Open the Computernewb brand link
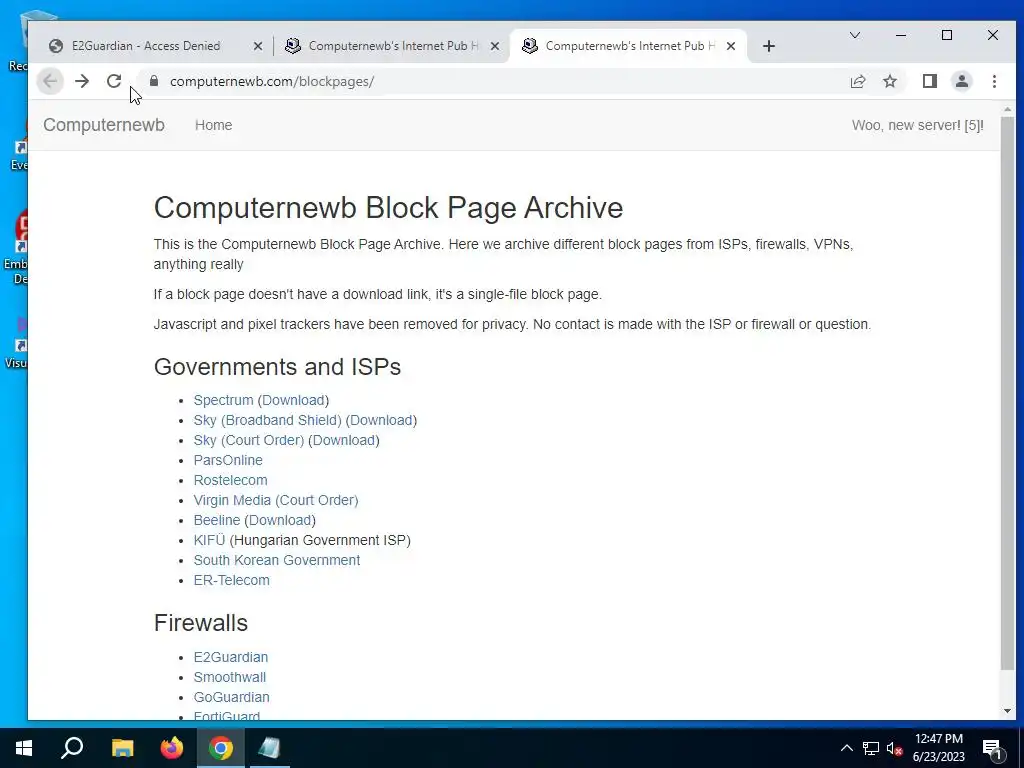This screenshot has height=768, width=1024. pos(104,125)
